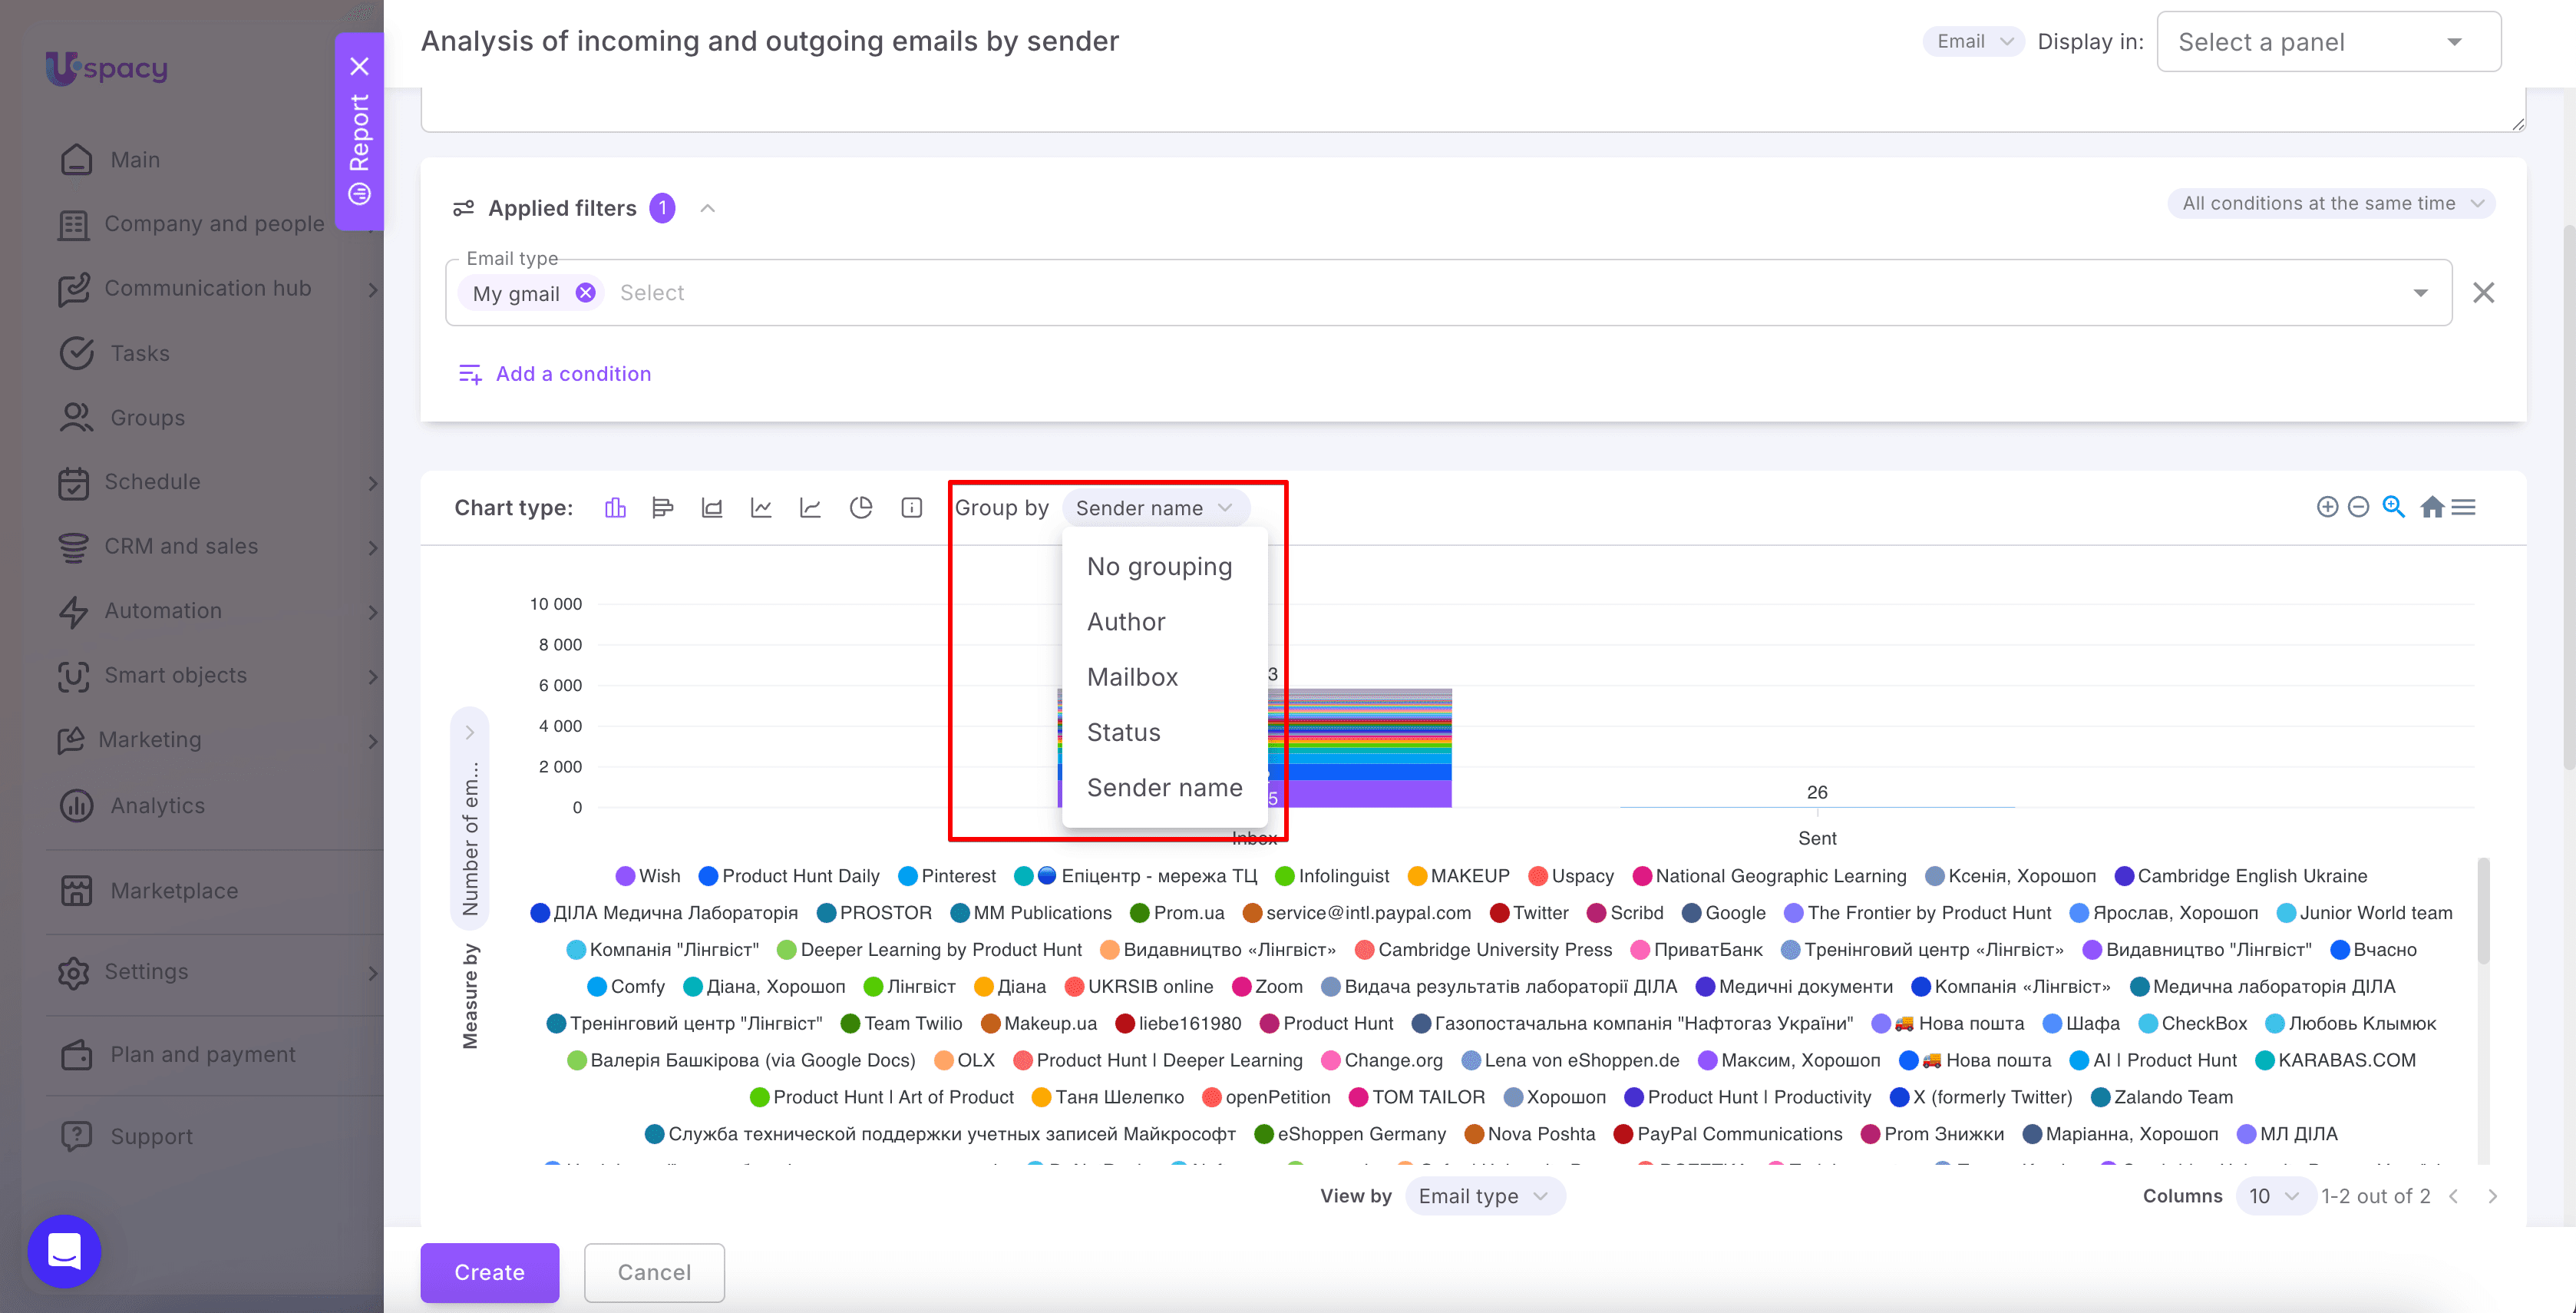The image size is (2576, 1313).
Task: Delete the Email type filter condition
Action: (x=2483, y=292)
